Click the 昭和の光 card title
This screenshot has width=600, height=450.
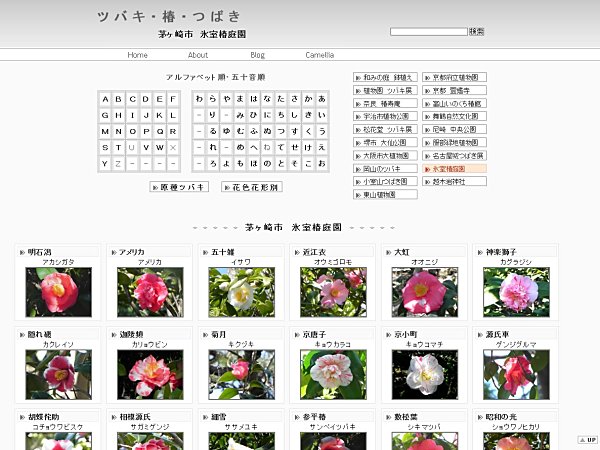[x=501, y=417]
